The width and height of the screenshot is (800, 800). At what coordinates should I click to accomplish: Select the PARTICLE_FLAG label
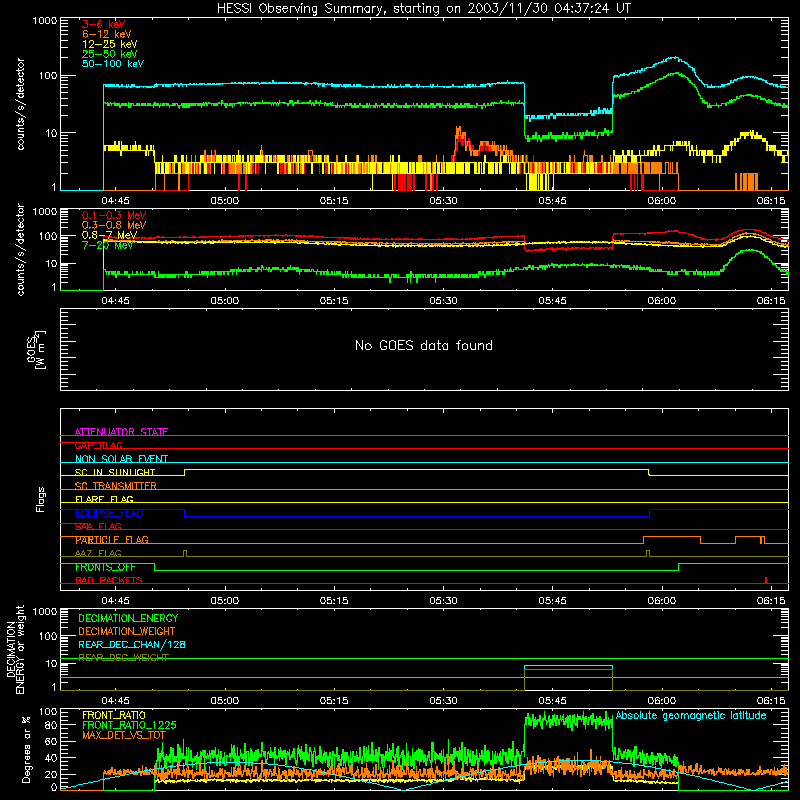112,540
